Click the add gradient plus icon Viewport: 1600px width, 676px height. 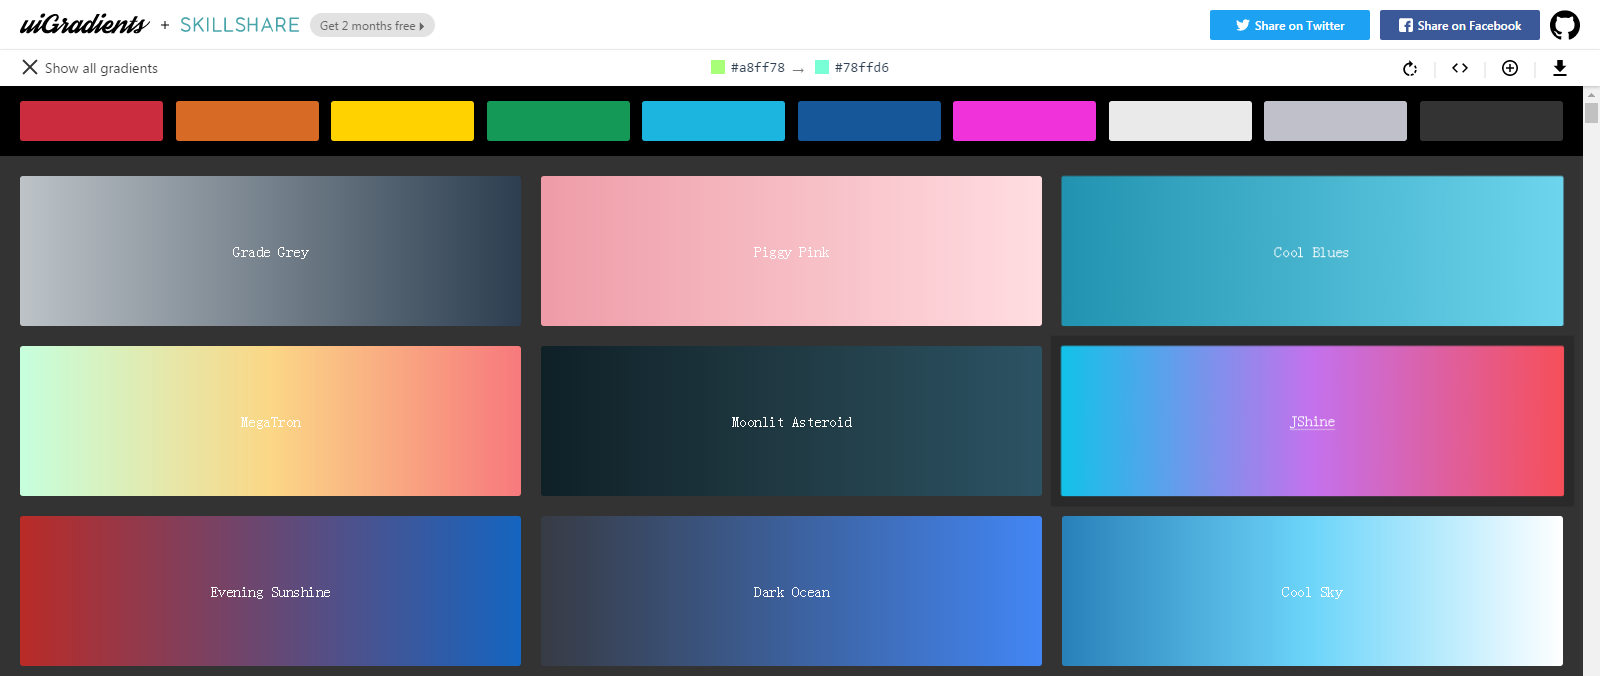1510,68
